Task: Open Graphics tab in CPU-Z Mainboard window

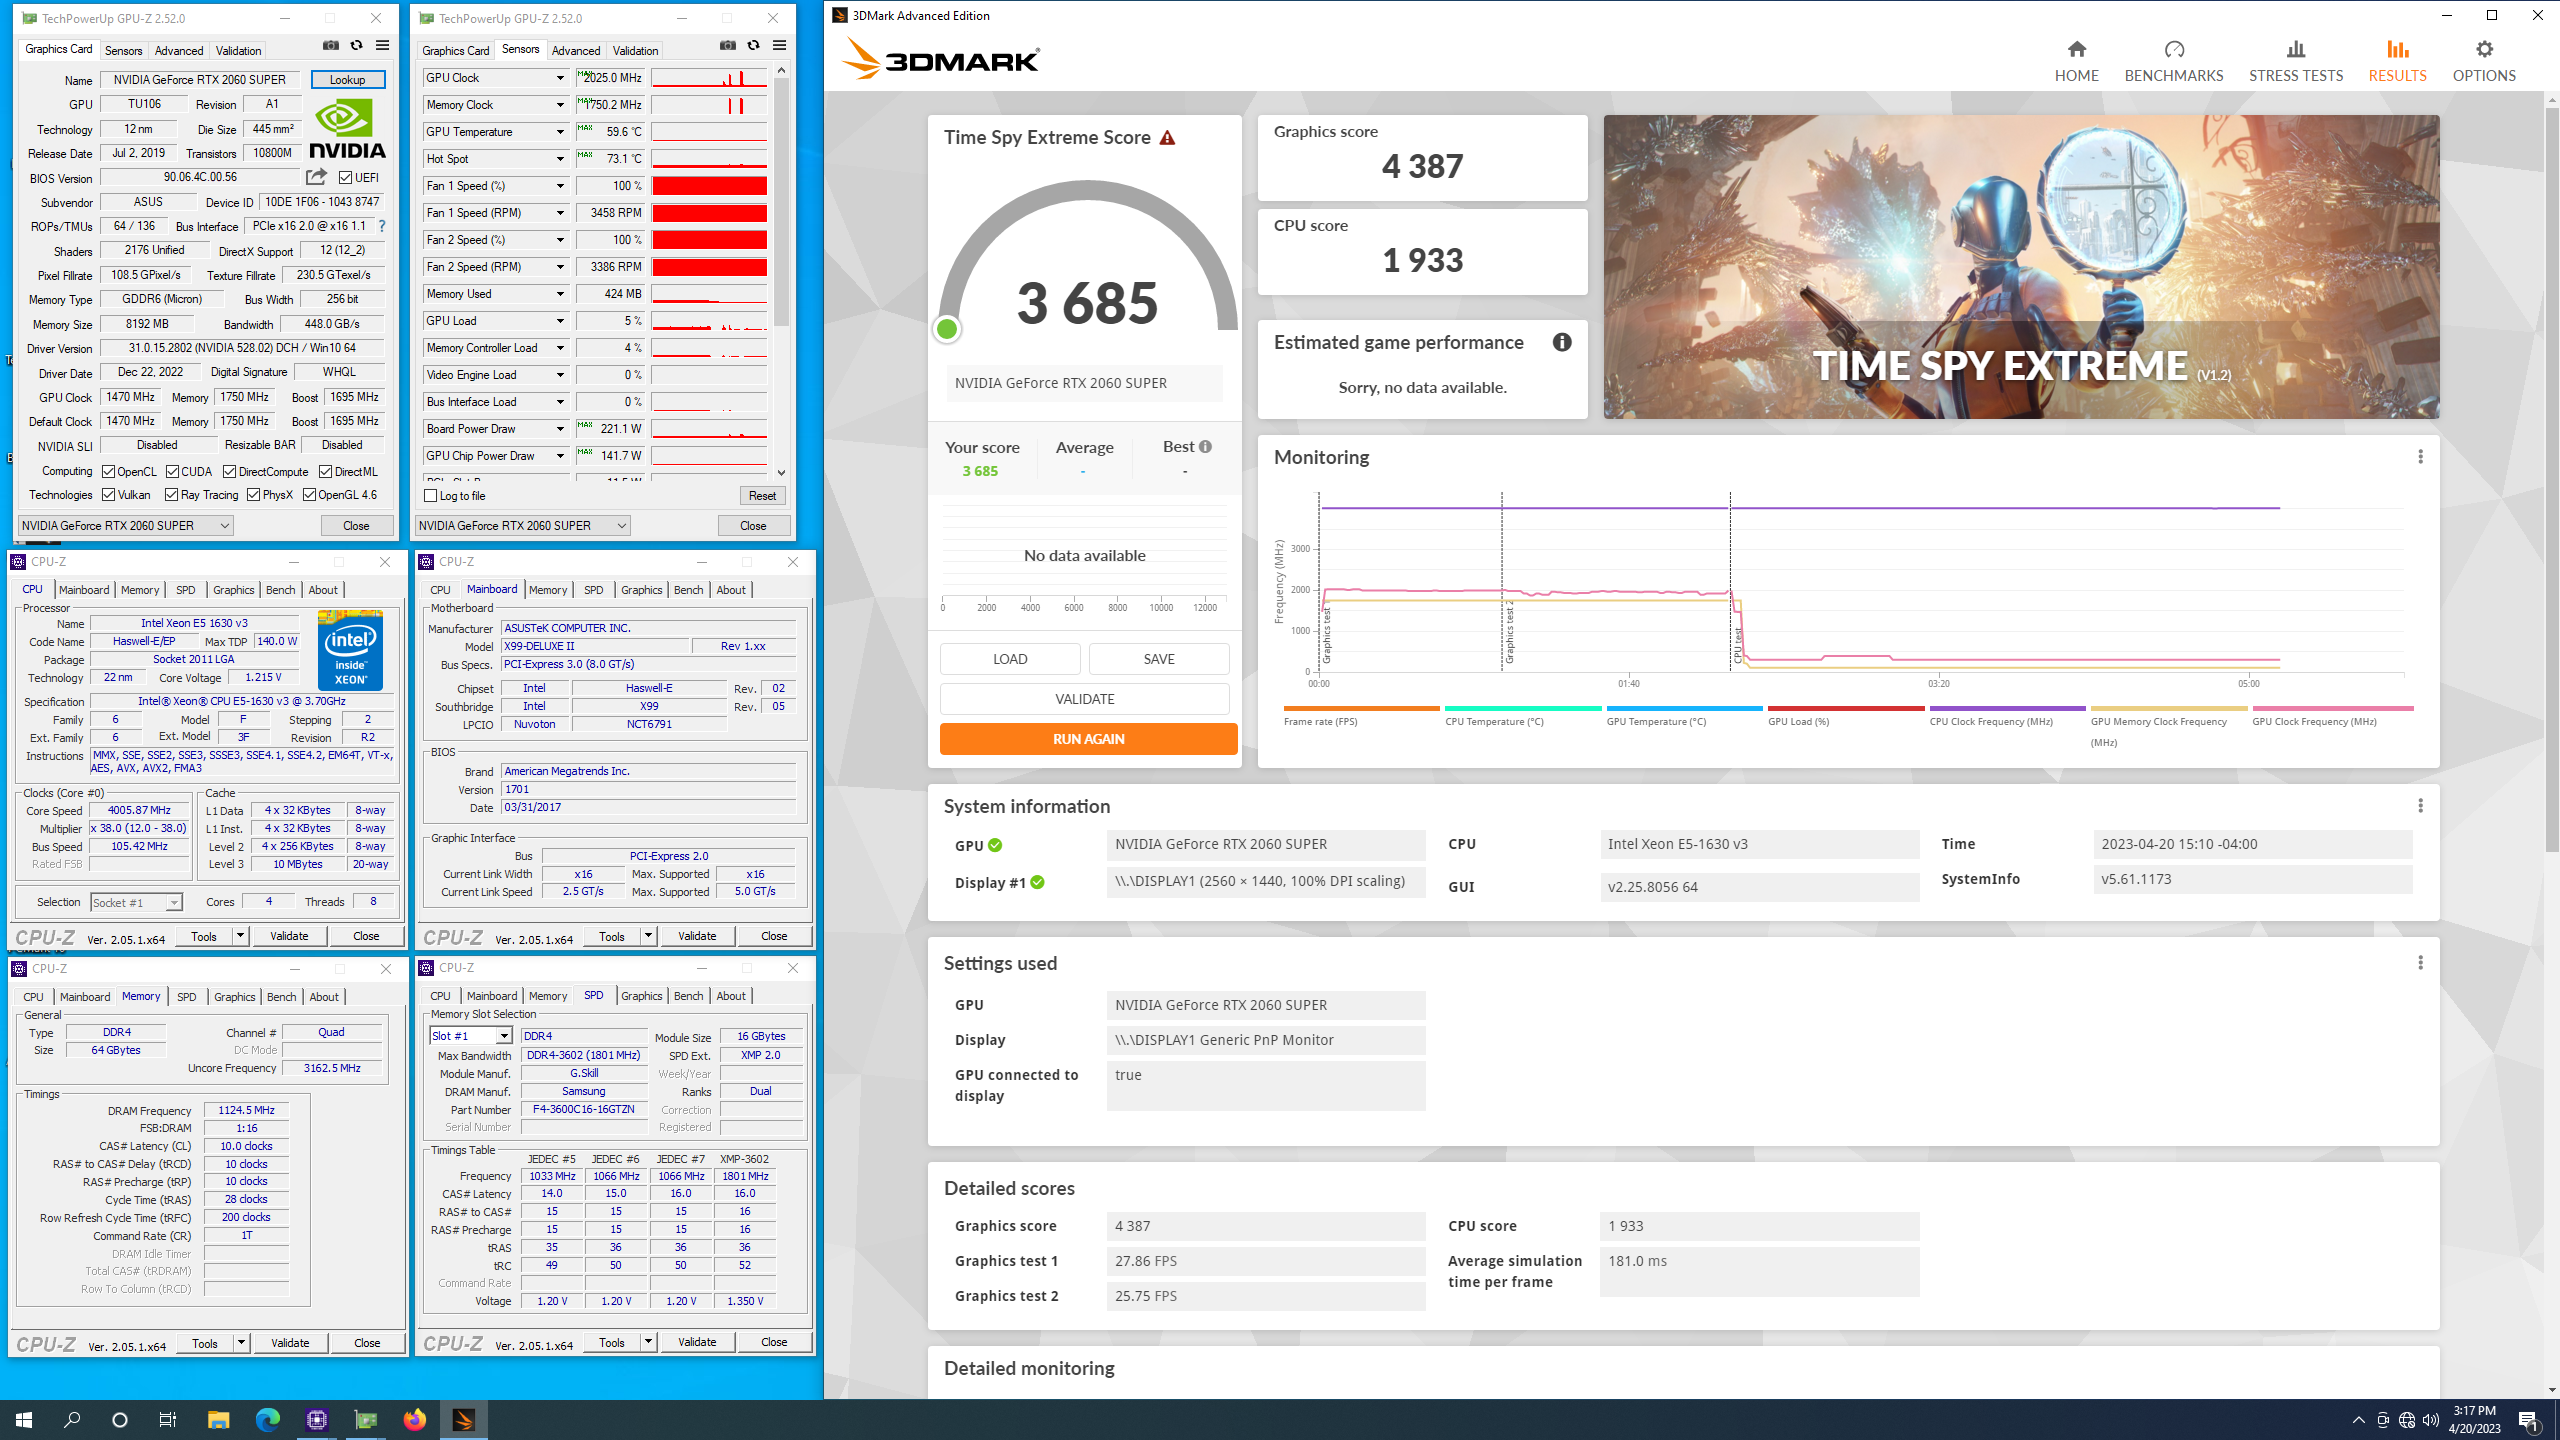Action: [x=641, y=590]
